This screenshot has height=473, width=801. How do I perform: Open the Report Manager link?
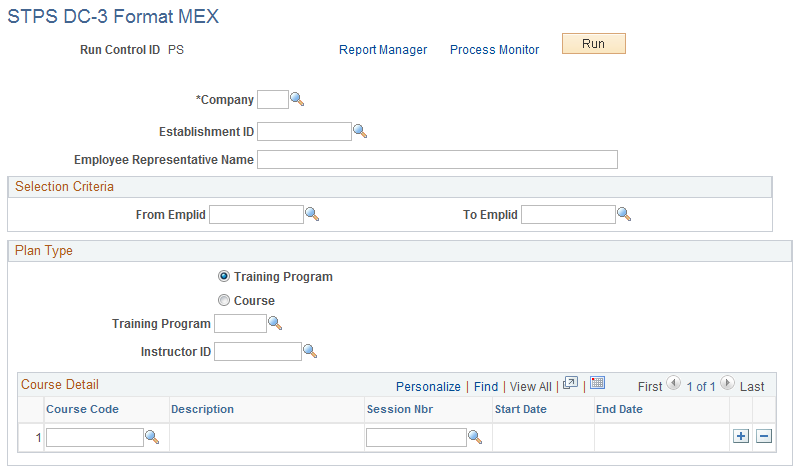point(383,50)
